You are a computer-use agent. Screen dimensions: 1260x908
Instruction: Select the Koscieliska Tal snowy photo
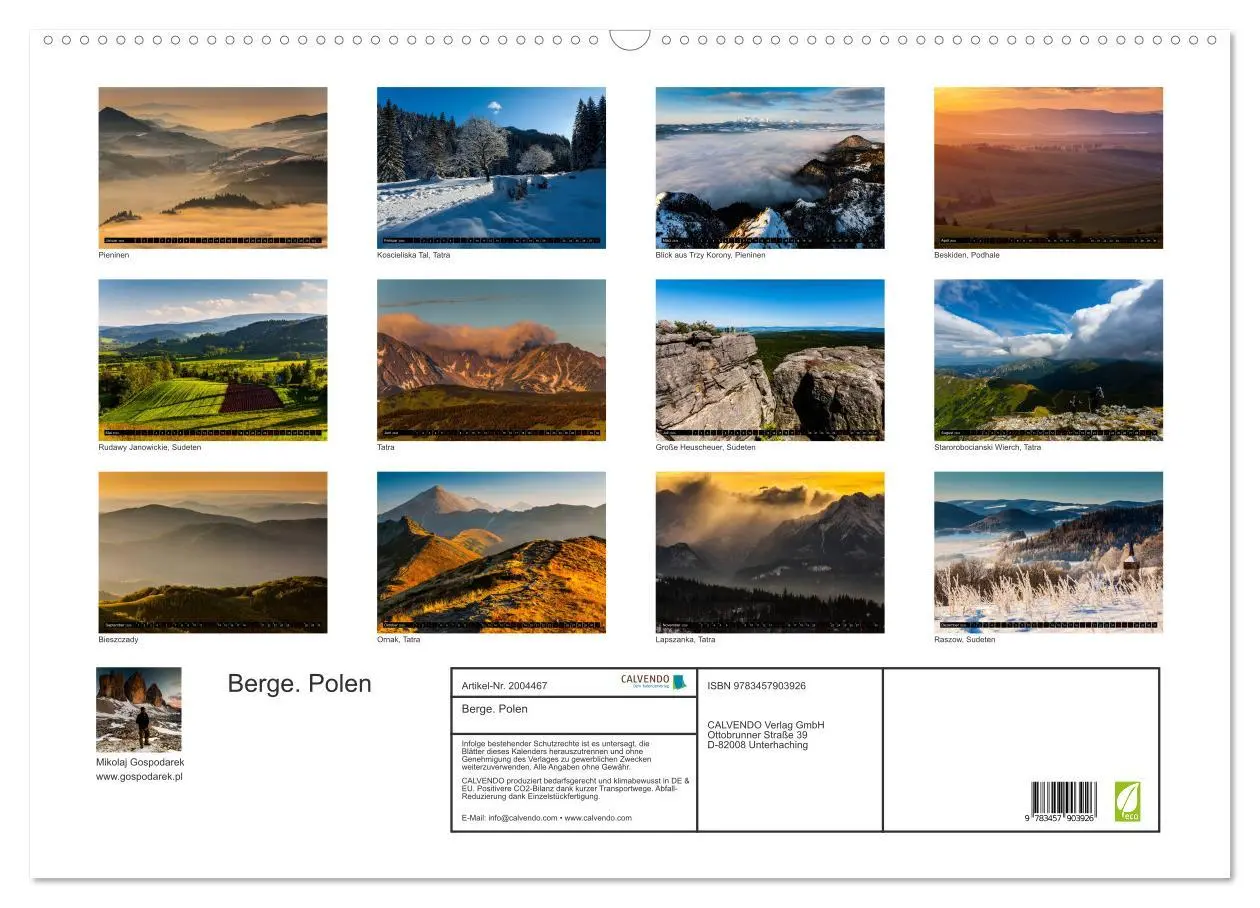(491, 167)
